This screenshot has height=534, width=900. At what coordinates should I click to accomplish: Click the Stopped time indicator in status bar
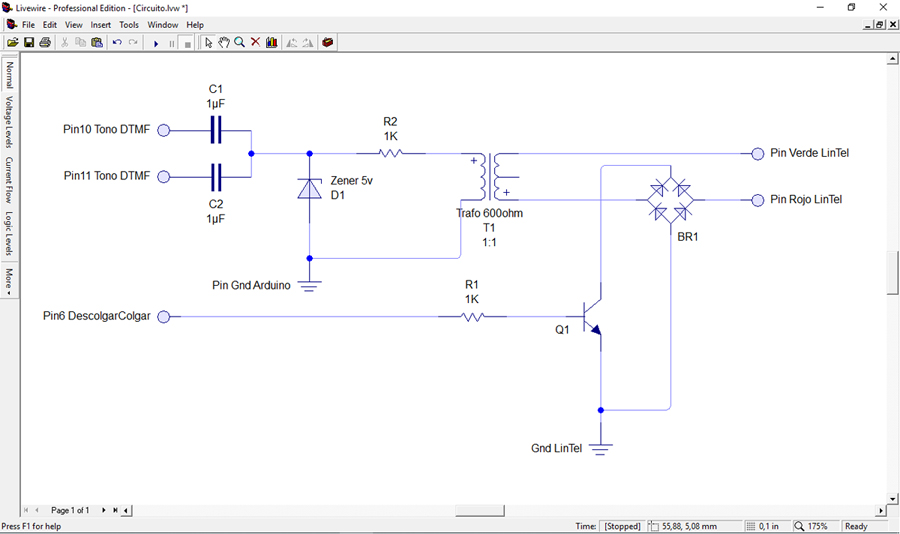coord(622,526)
